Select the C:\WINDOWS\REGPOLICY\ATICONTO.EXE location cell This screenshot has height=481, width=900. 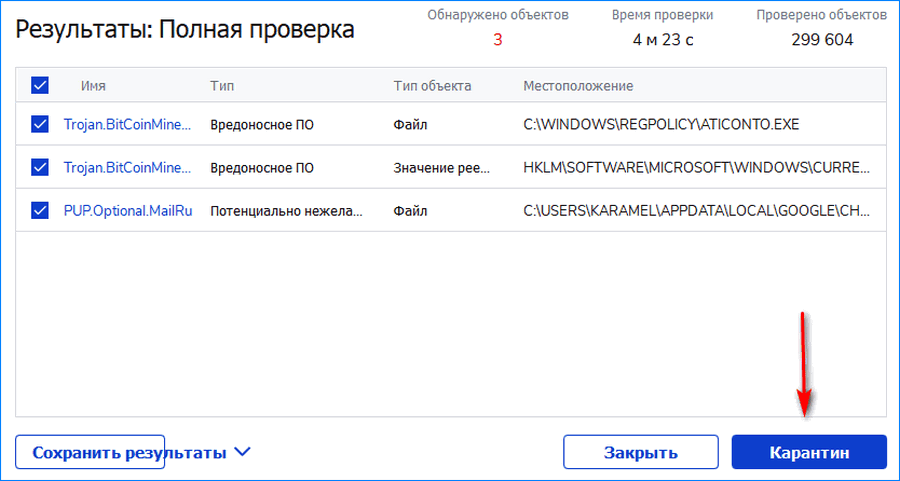[661, 125]
